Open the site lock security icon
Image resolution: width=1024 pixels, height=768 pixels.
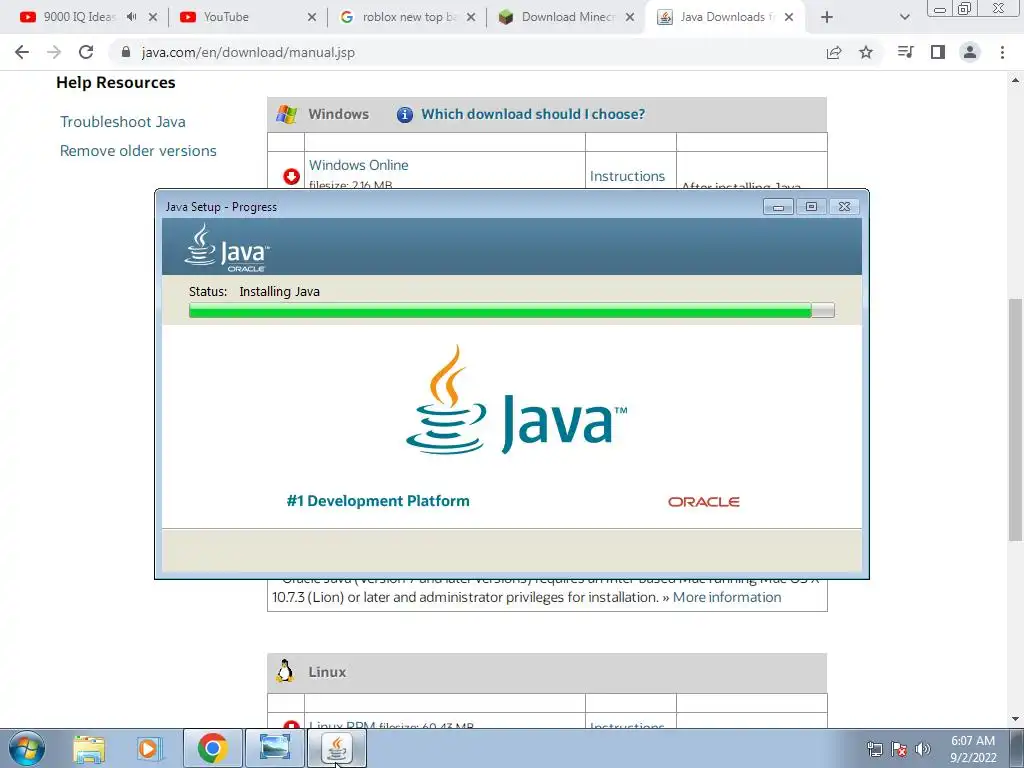coord(126,52)
